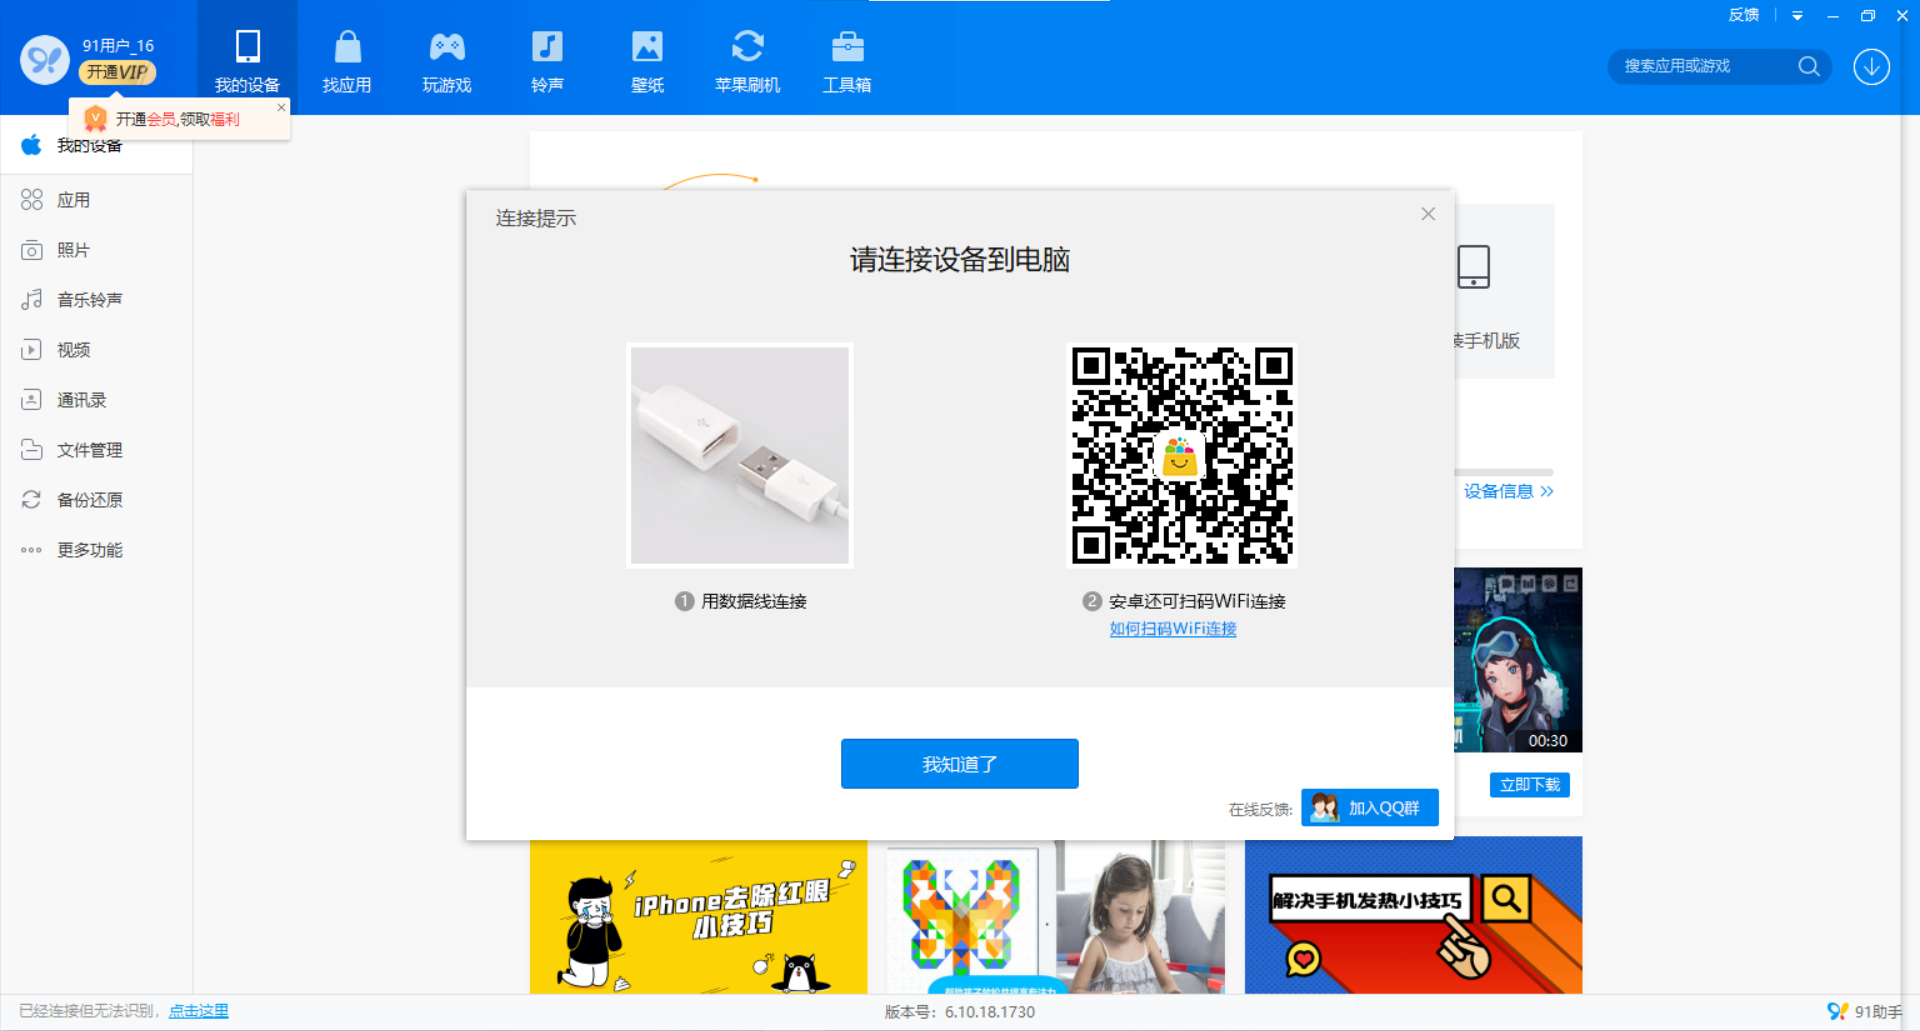Image resolution: width=1920 pixels, height=1031 pixels.
Task: Open the 解决手机发热小技巧 banner
Action: 1413,915
